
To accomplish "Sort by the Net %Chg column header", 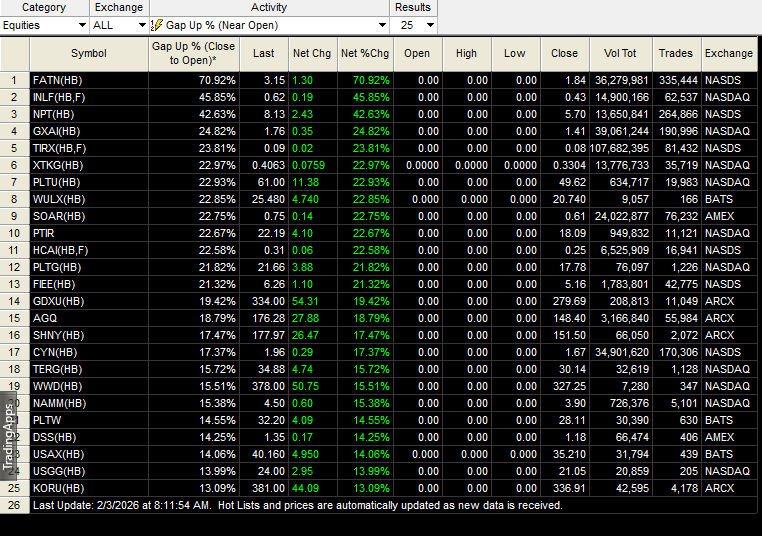I will click(x=365, y=53).
